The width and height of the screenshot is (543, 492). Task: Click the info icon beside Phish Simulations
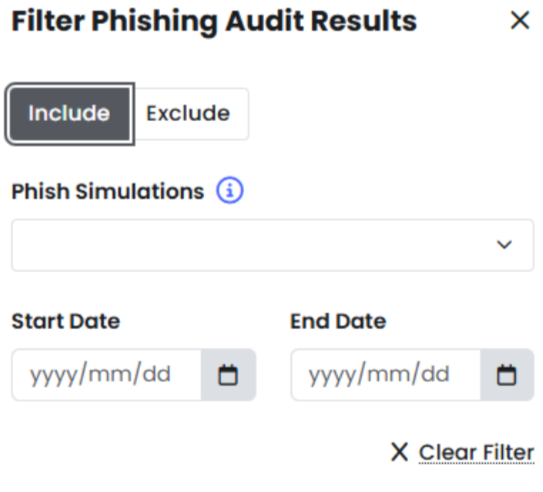[x=230, y=190]
